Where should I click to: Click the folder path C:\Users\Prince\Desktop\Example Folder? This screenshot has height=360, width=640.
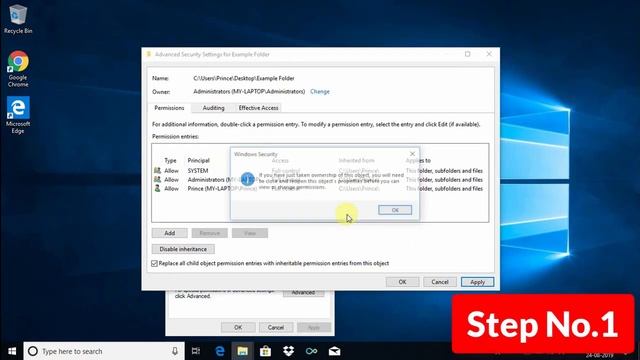click(244, 78)
